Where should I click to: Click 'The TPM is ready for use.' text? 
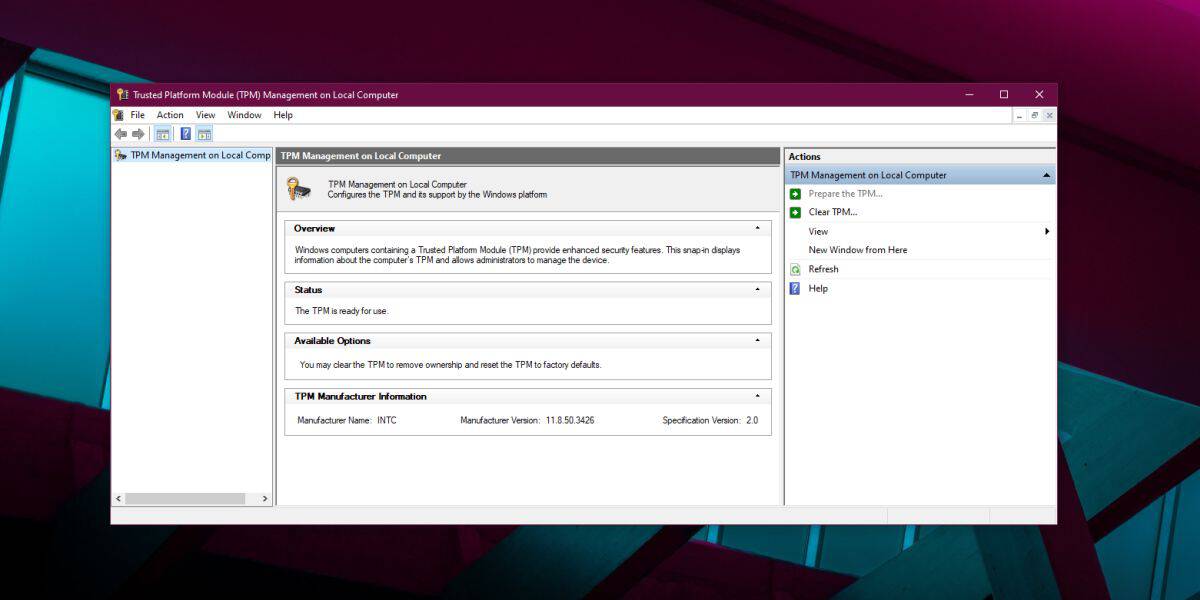tap(341, 311)
